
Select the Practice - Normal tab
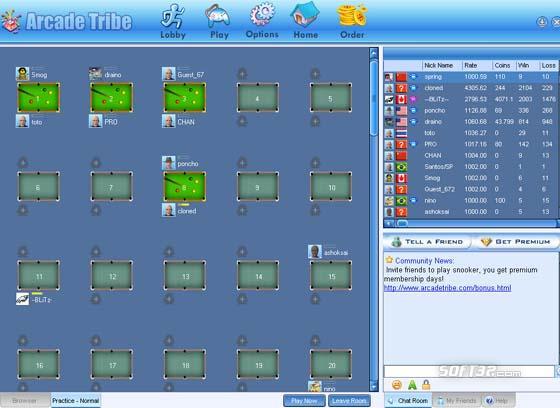pyautogui.click(x=75, y=400)
